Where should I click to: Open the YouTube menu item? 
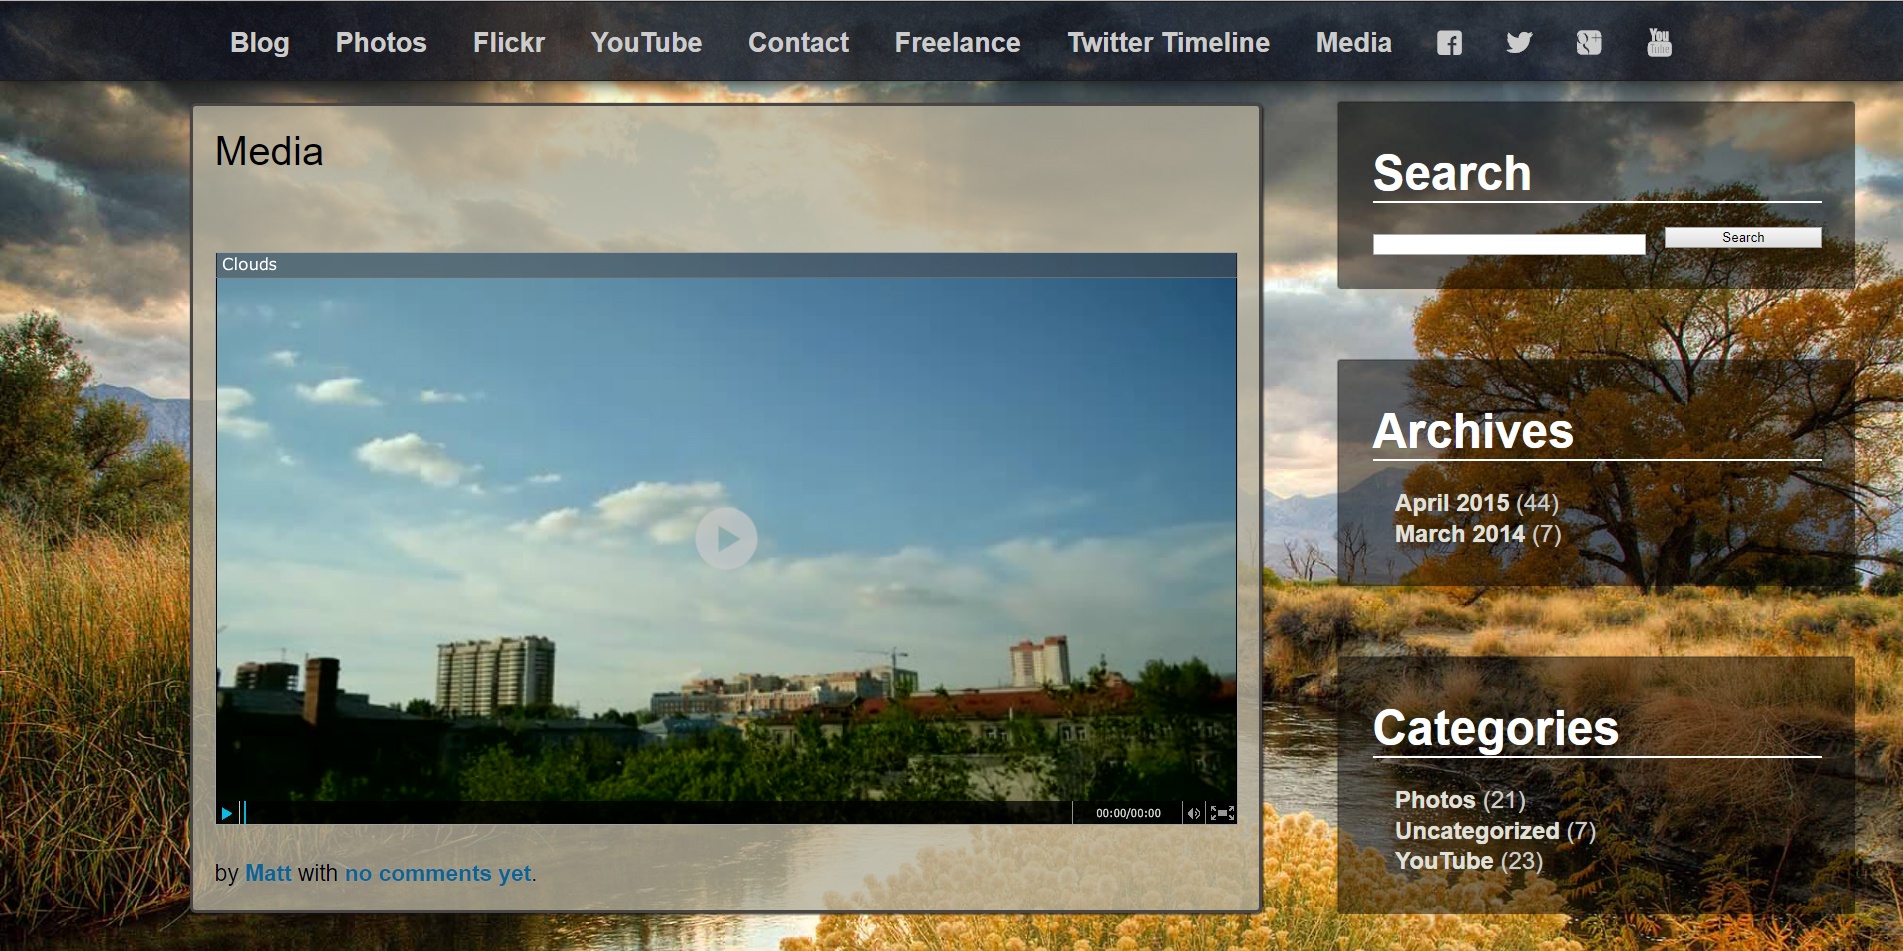[x=646, y=42]
